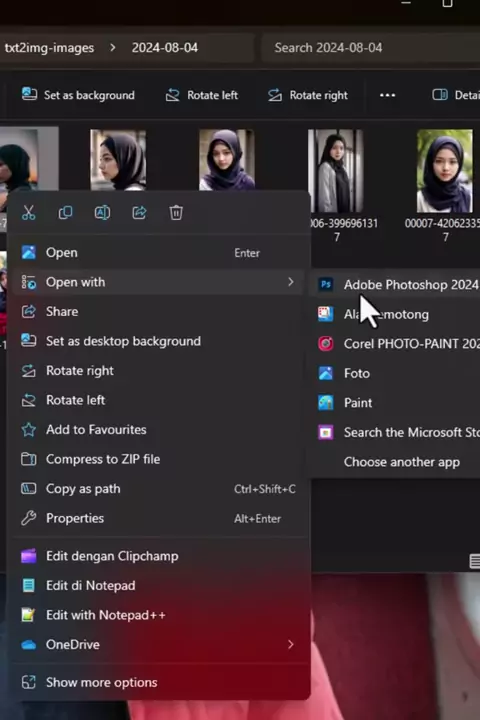Expand the OneDrive submenu chevron
The image size is (480, 720).
[x=290, y=644]
